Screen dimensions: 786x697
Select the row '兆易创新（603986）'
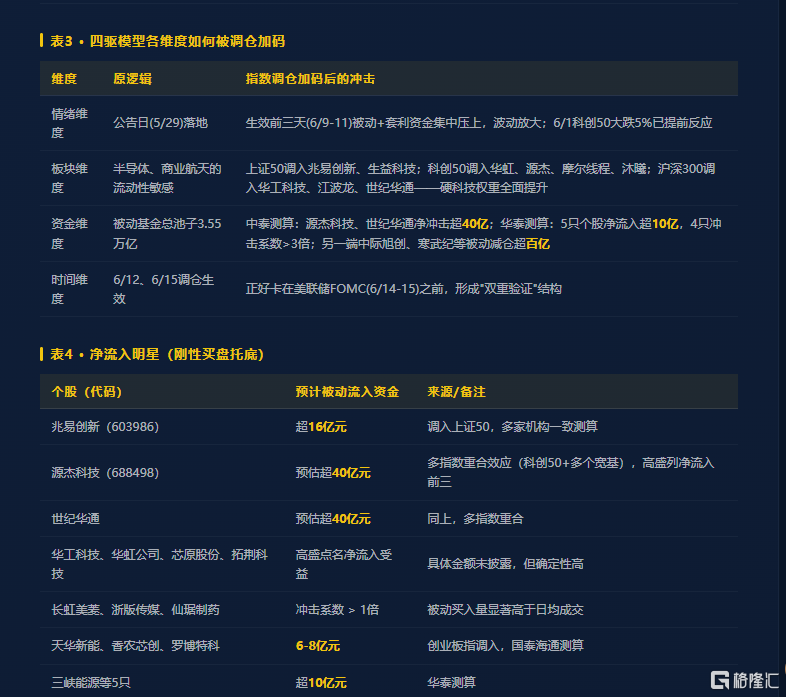point(388,427)
